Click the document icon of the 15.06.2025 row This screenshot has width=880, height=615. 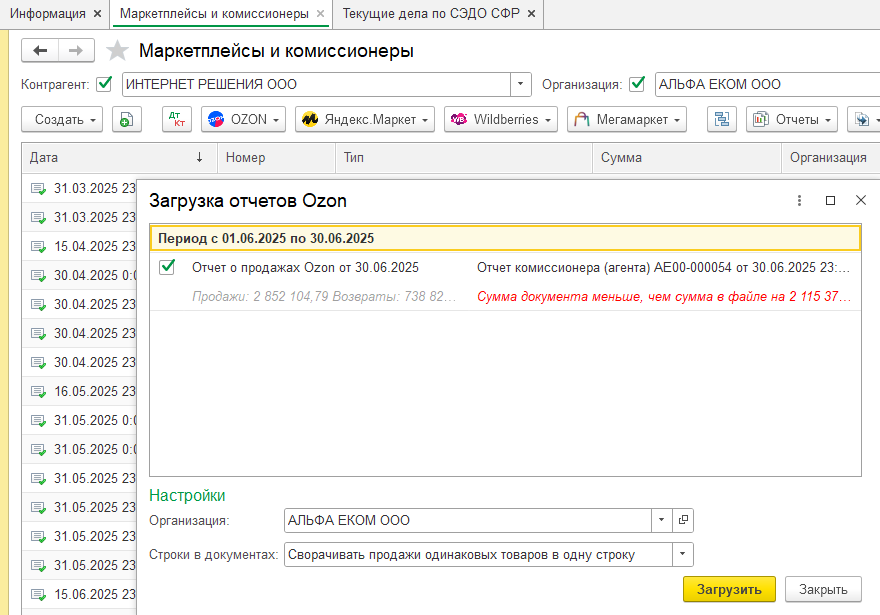[38, 594]
